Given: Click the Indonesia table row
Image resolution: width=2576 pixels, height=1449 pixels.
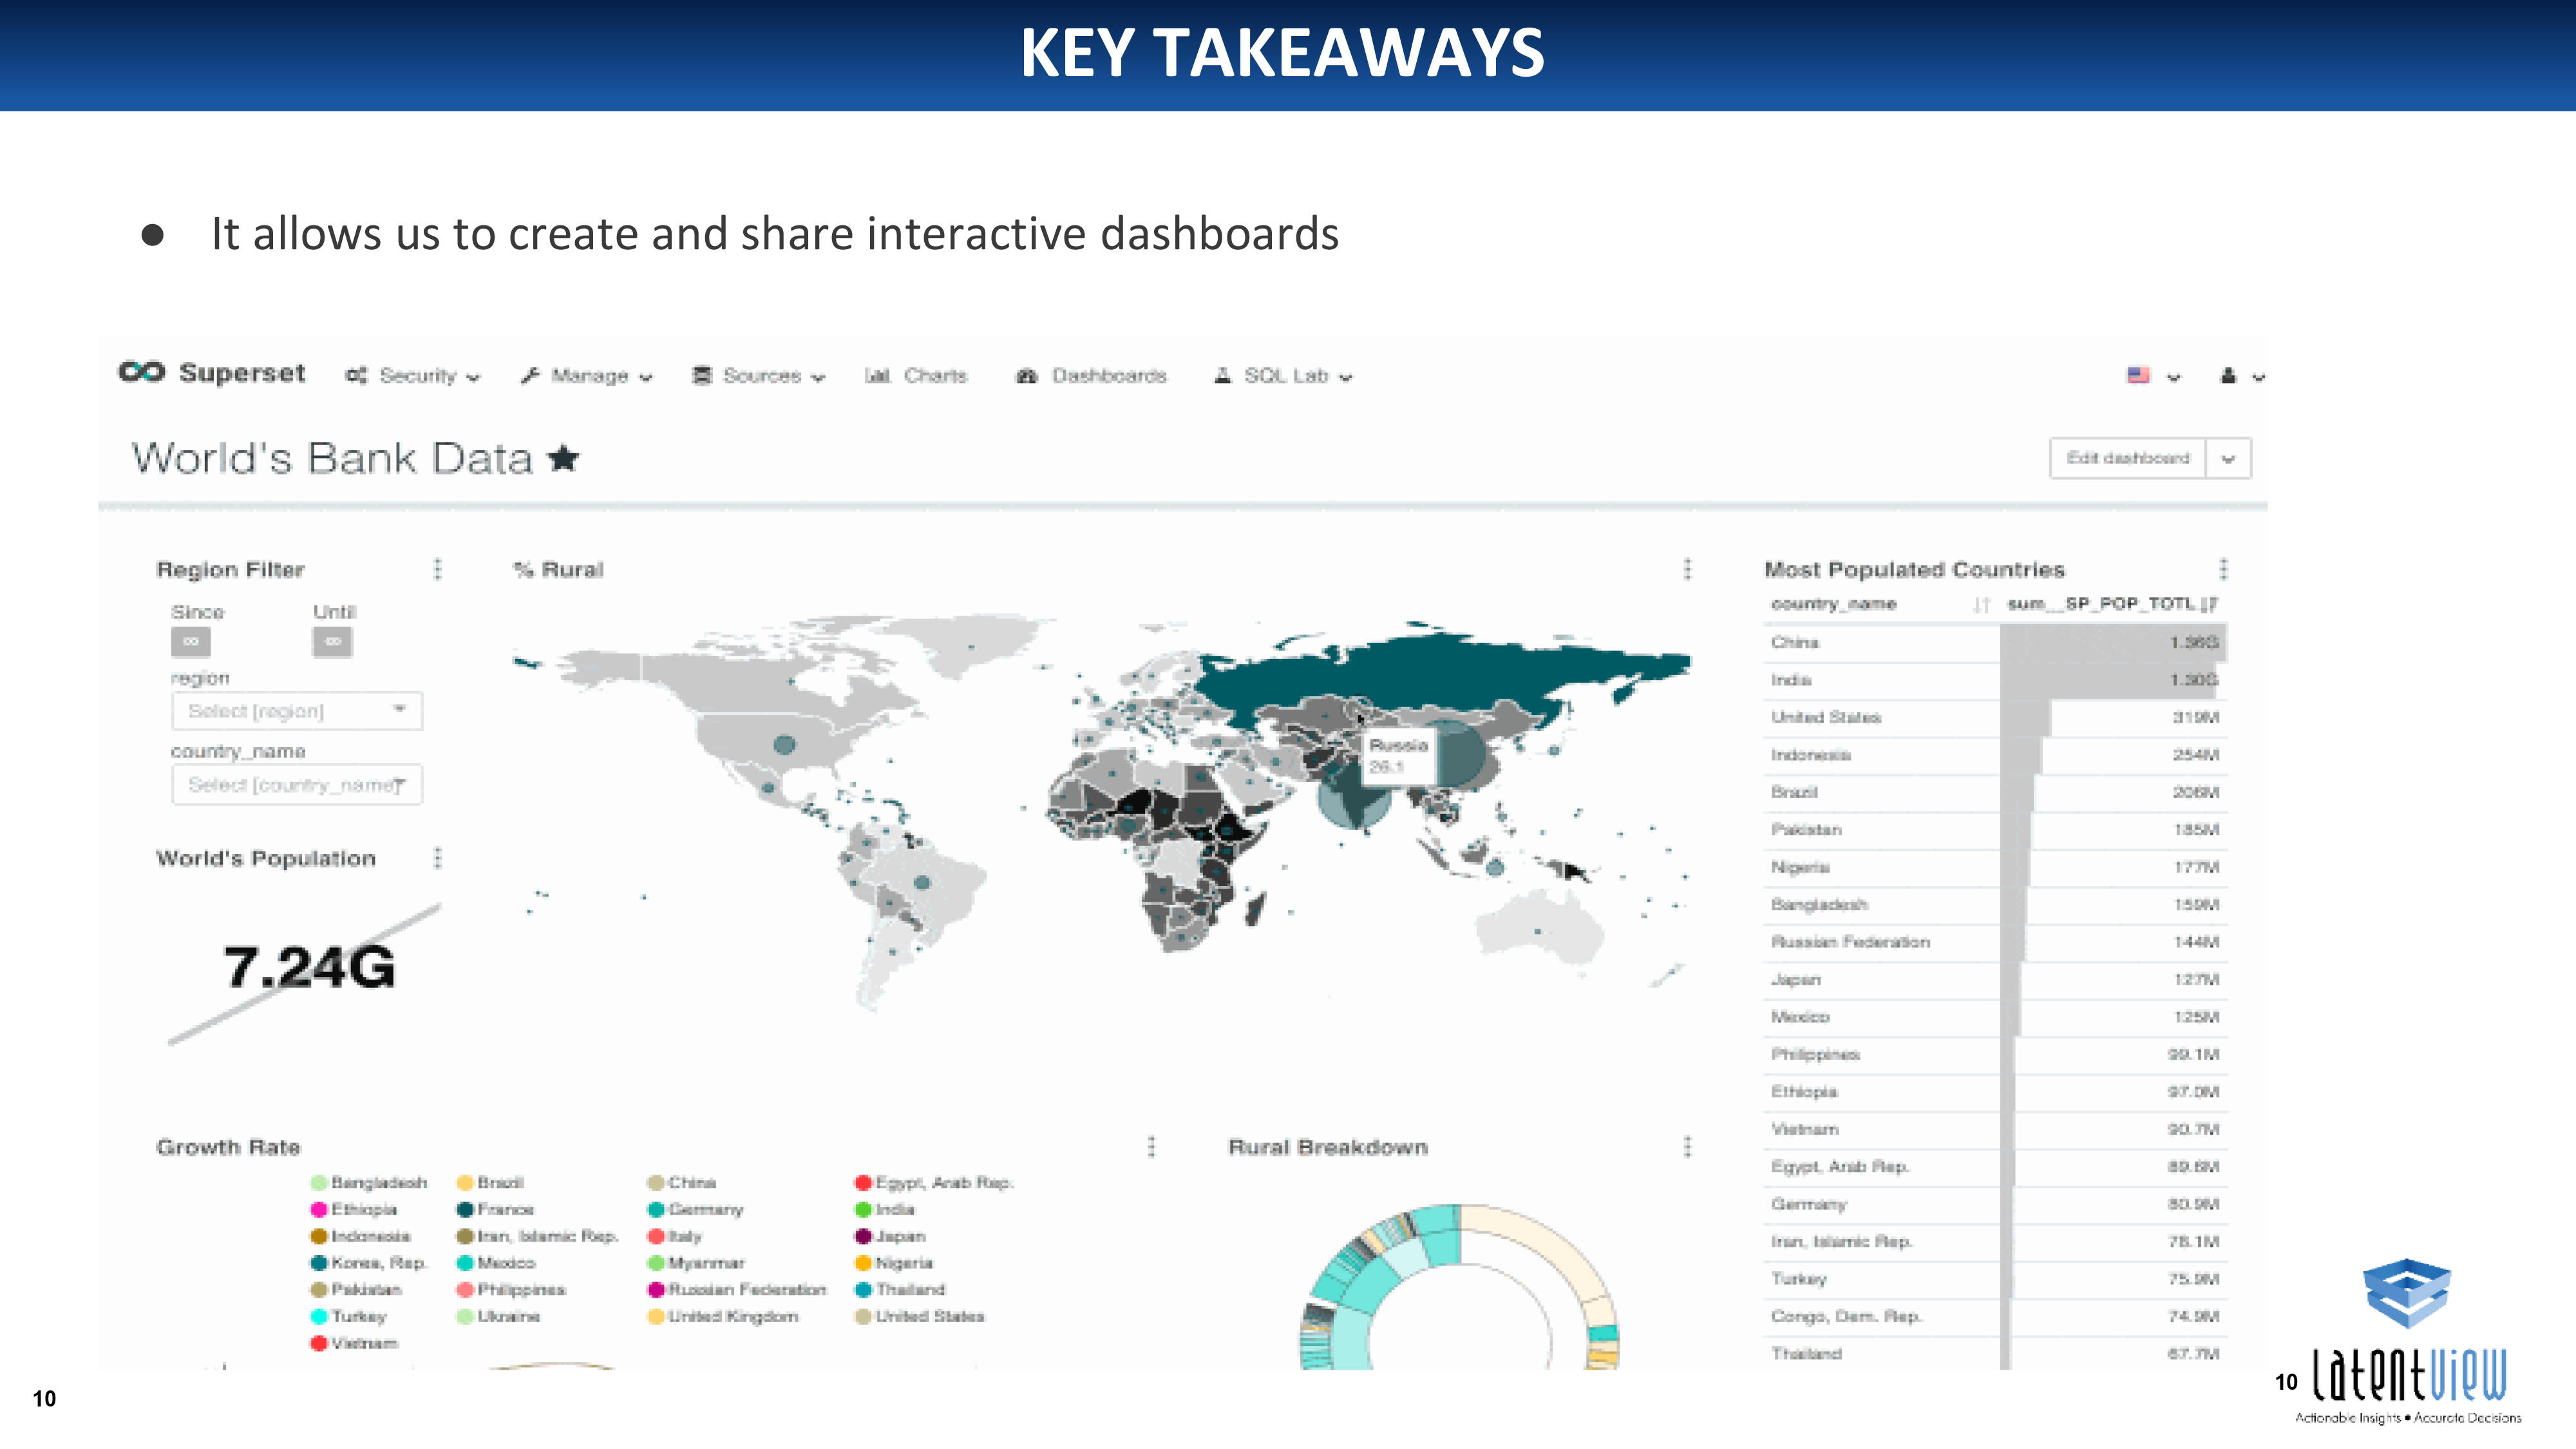Looking at the screenshot, I should [x=1996, y=755].
